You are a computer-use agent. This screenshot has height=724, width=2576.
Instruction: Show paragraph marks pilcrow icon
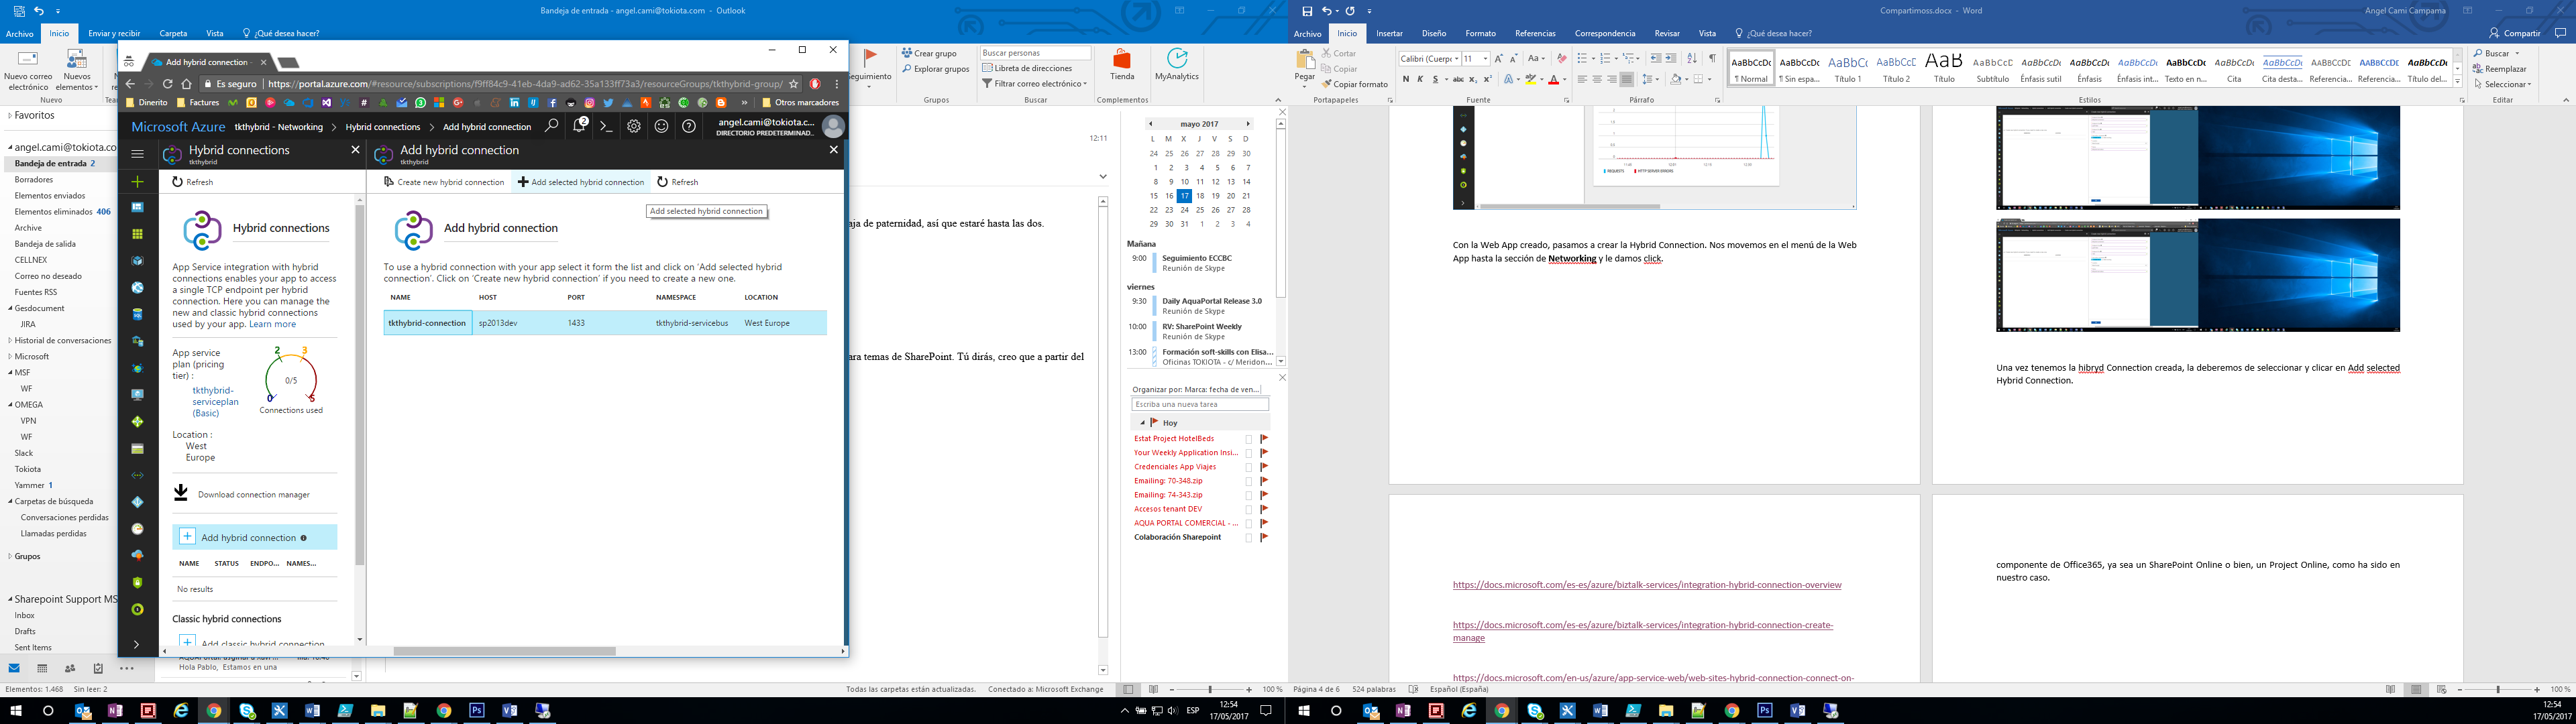coord(1712,58)
